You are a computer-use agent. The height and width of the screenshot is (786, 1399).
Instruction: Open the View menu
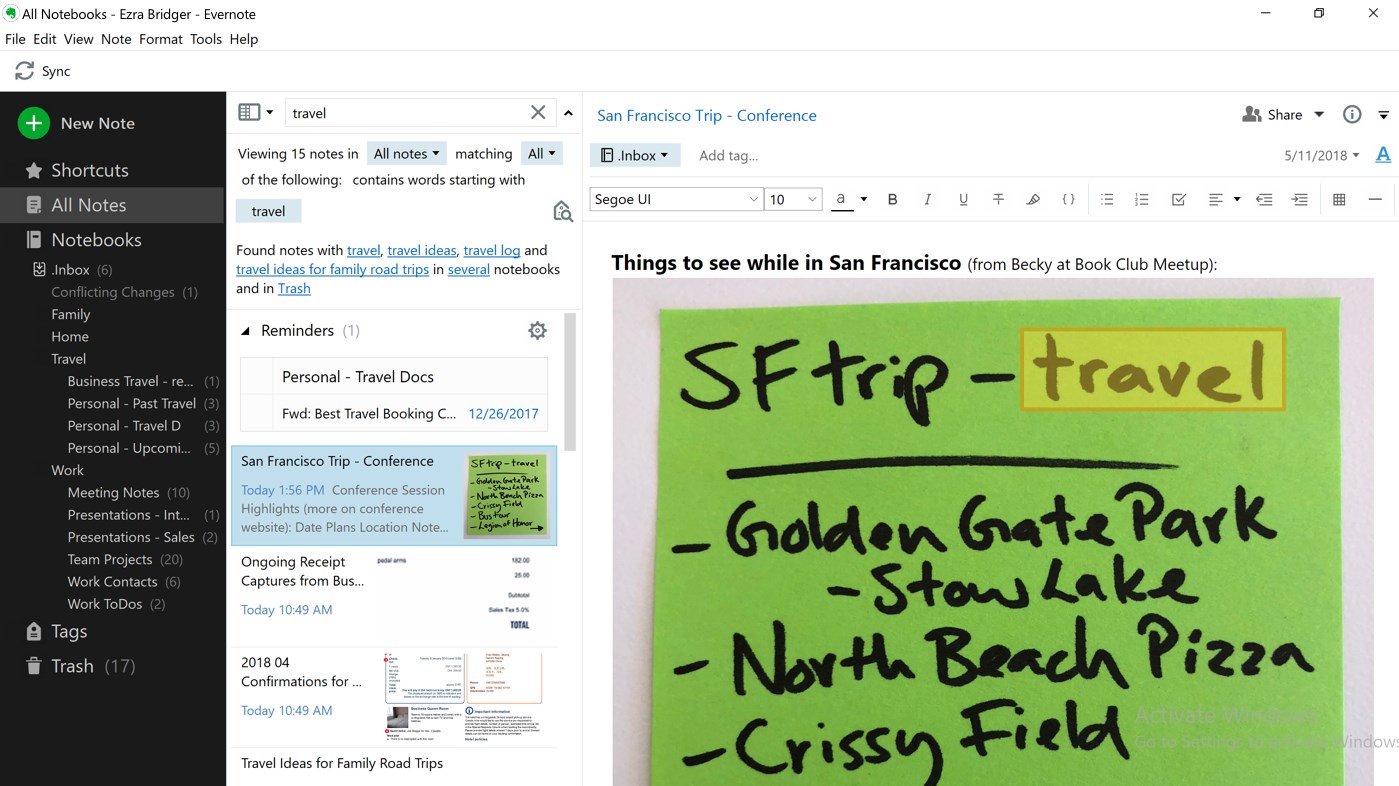click(78, 39)
